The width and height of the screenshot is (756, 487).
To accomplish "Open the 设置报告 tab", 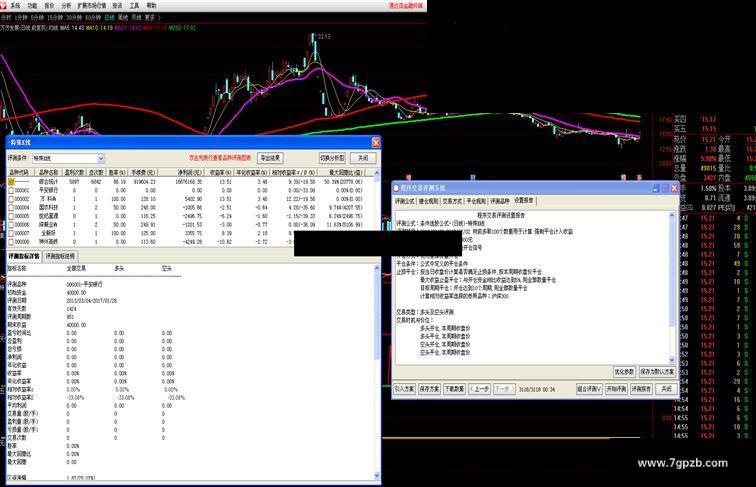I will point(524,201).
